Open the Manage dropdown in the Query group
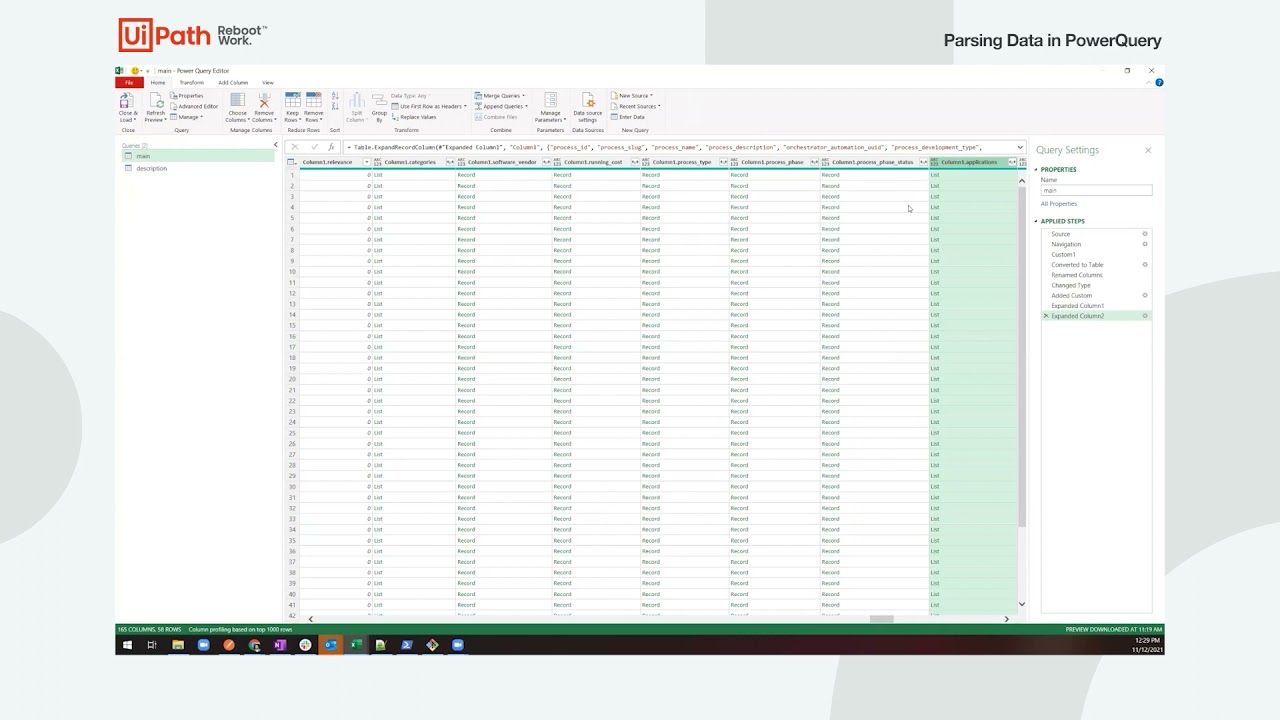This screenshot has width=1280, height=720. click(x=188, y=117)
